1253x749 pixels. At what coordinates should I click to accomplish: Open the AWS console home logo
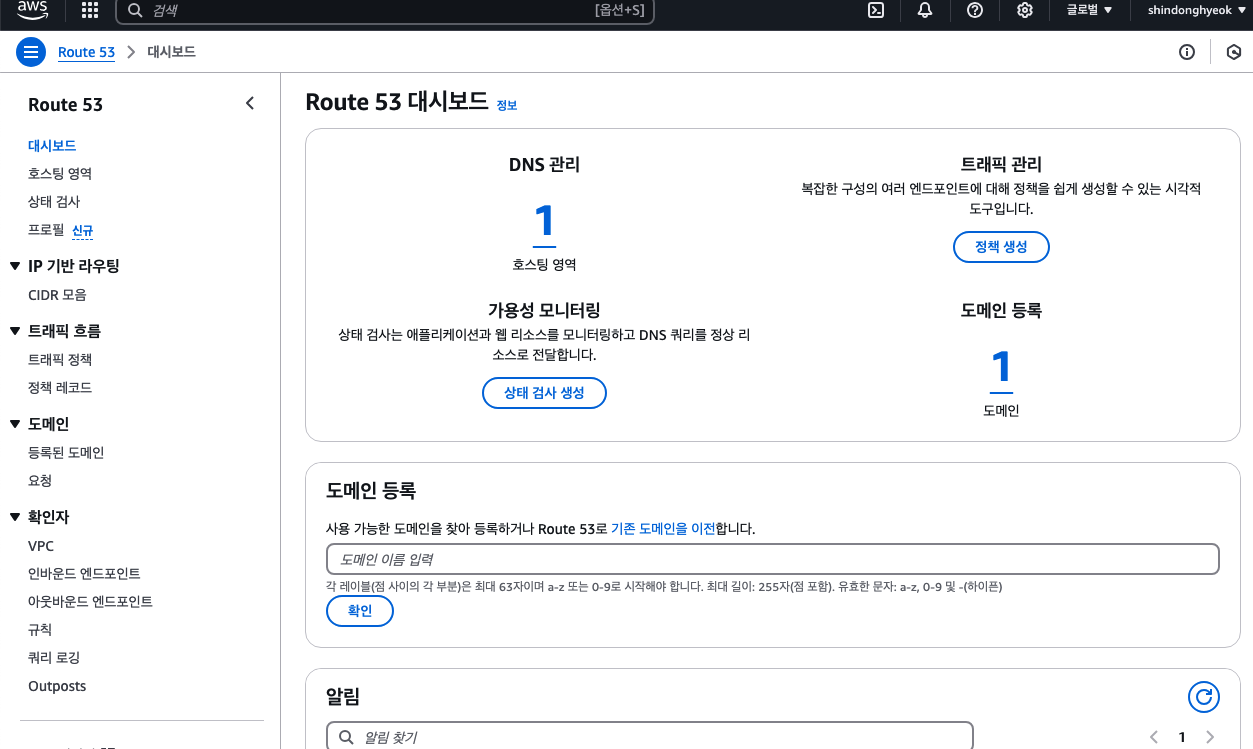point(33,10)
